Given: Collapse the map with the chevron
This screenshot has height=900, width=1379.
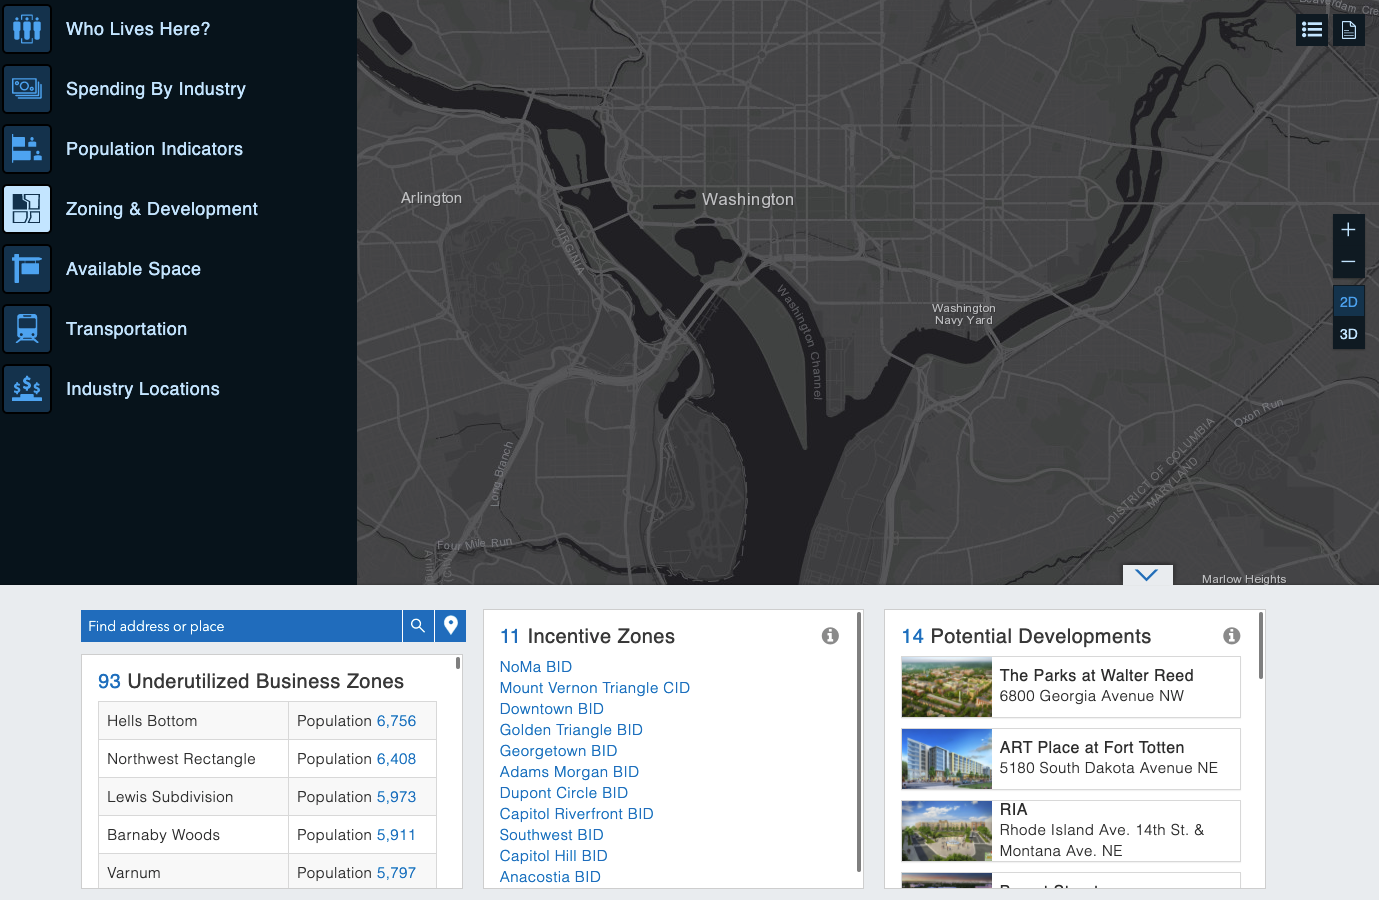Looking at the screenshot, I should 1147,575.
